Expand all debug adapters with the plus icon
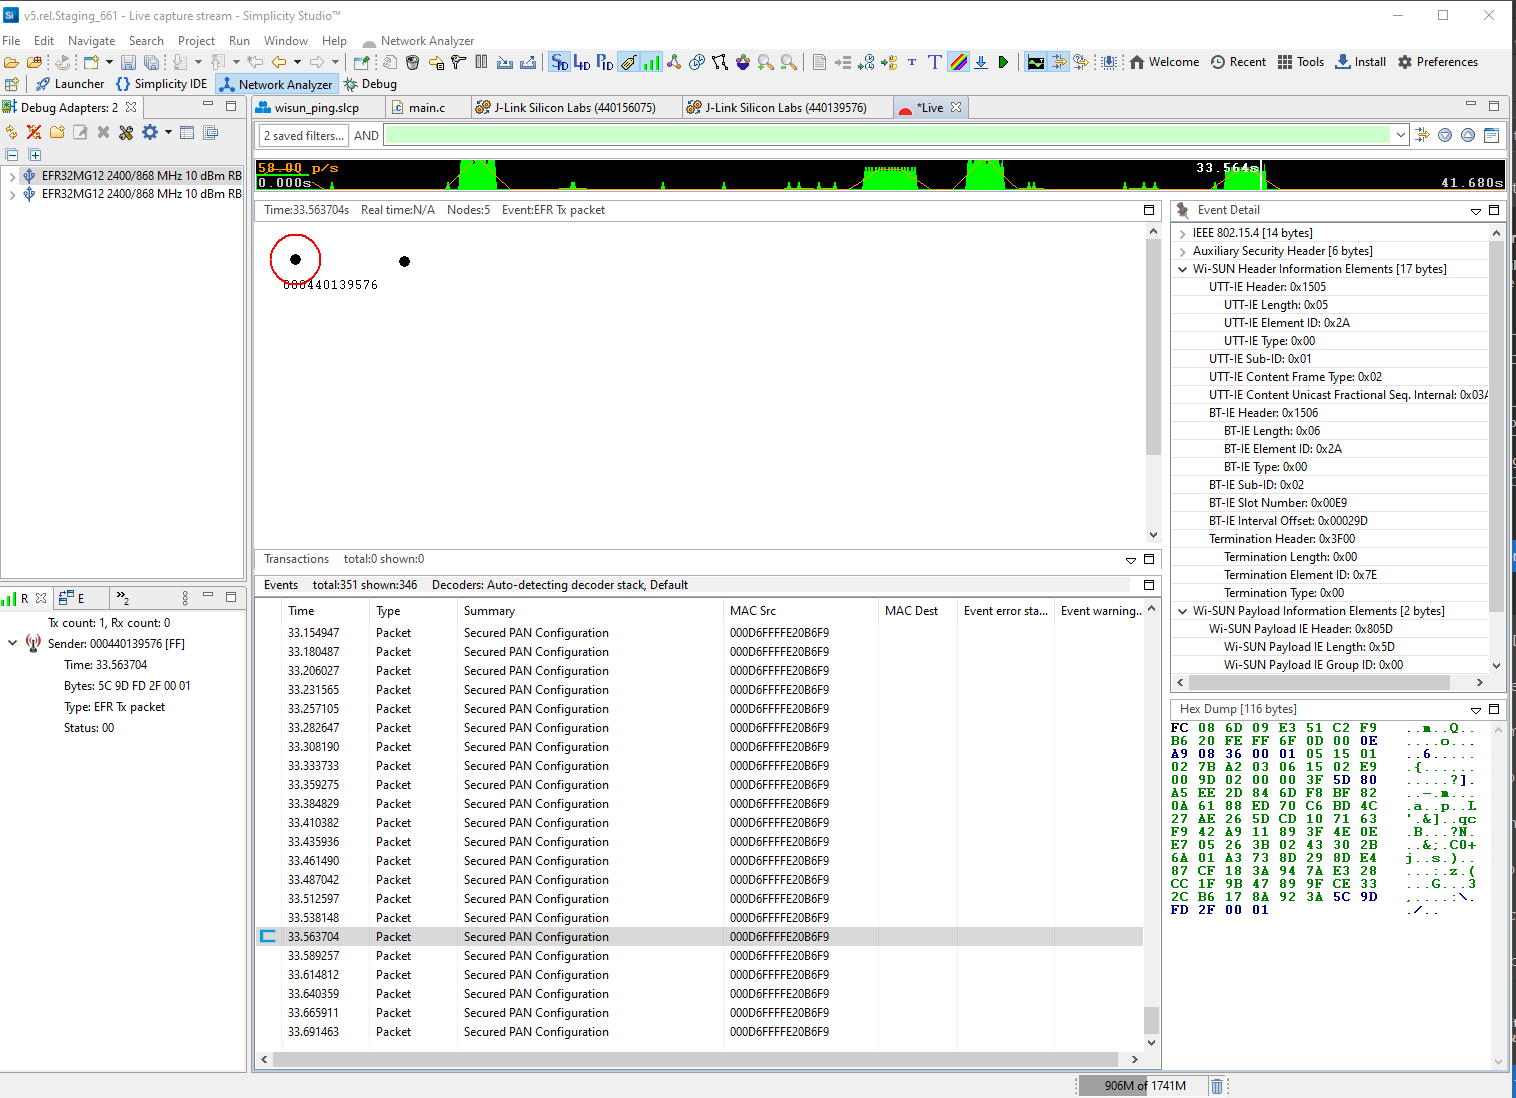The image size is (1516, 1098). 35,154
